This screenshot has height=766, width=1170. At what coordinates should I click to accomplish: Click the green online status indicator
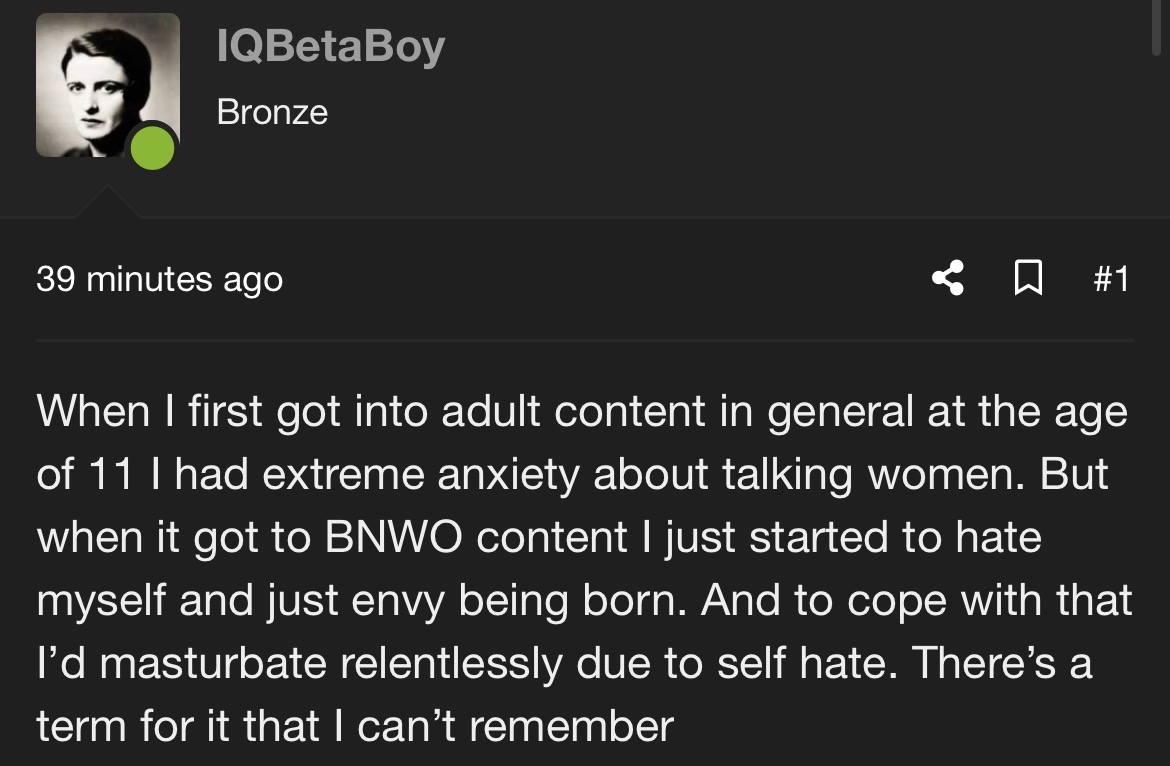pyautogui.click(x=152, y=148)
